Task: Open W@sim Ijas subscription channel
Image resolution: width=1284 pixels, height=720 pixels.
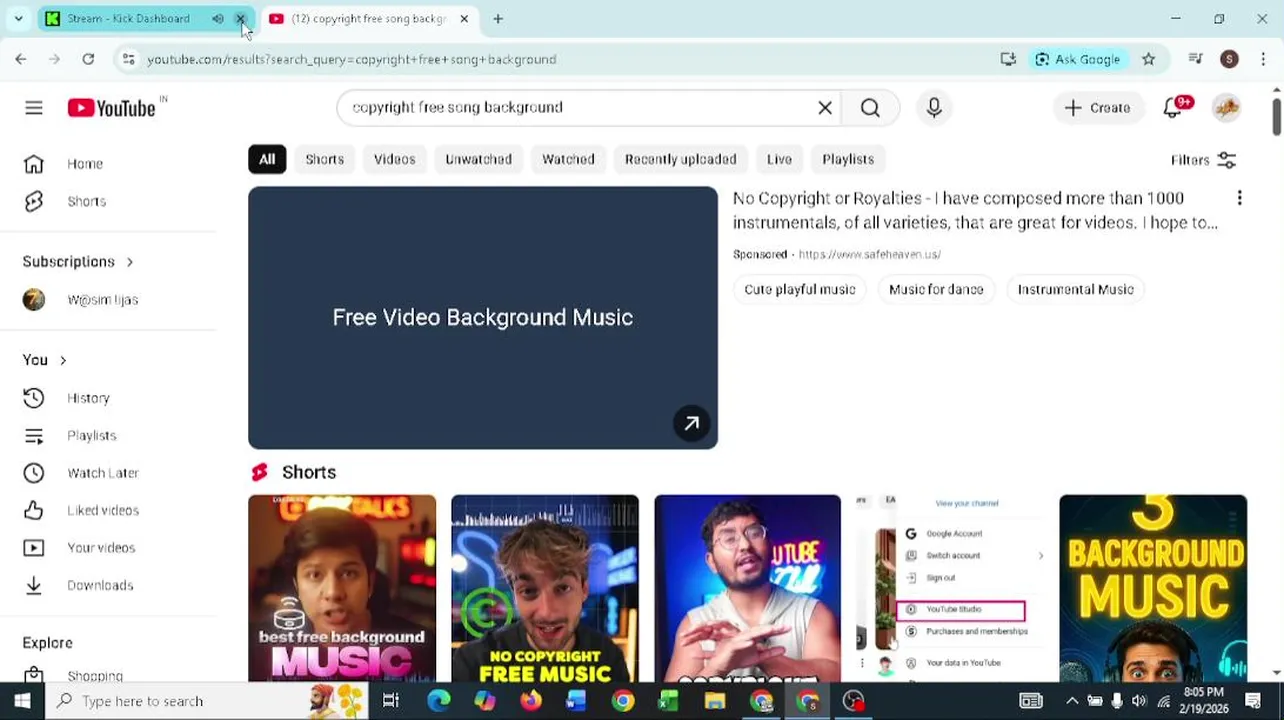Action: [108, 300]
